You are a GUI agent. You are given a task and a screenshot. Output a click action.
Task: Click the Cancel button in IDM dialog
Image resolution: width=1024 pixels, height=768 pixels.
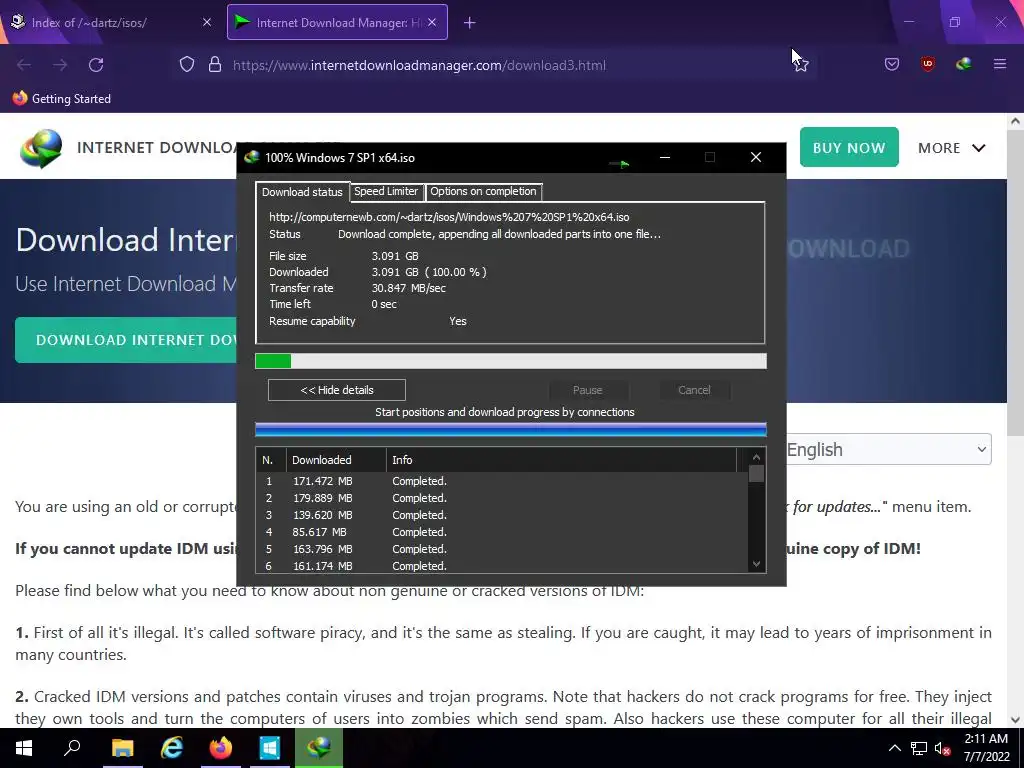click(694, 390)
